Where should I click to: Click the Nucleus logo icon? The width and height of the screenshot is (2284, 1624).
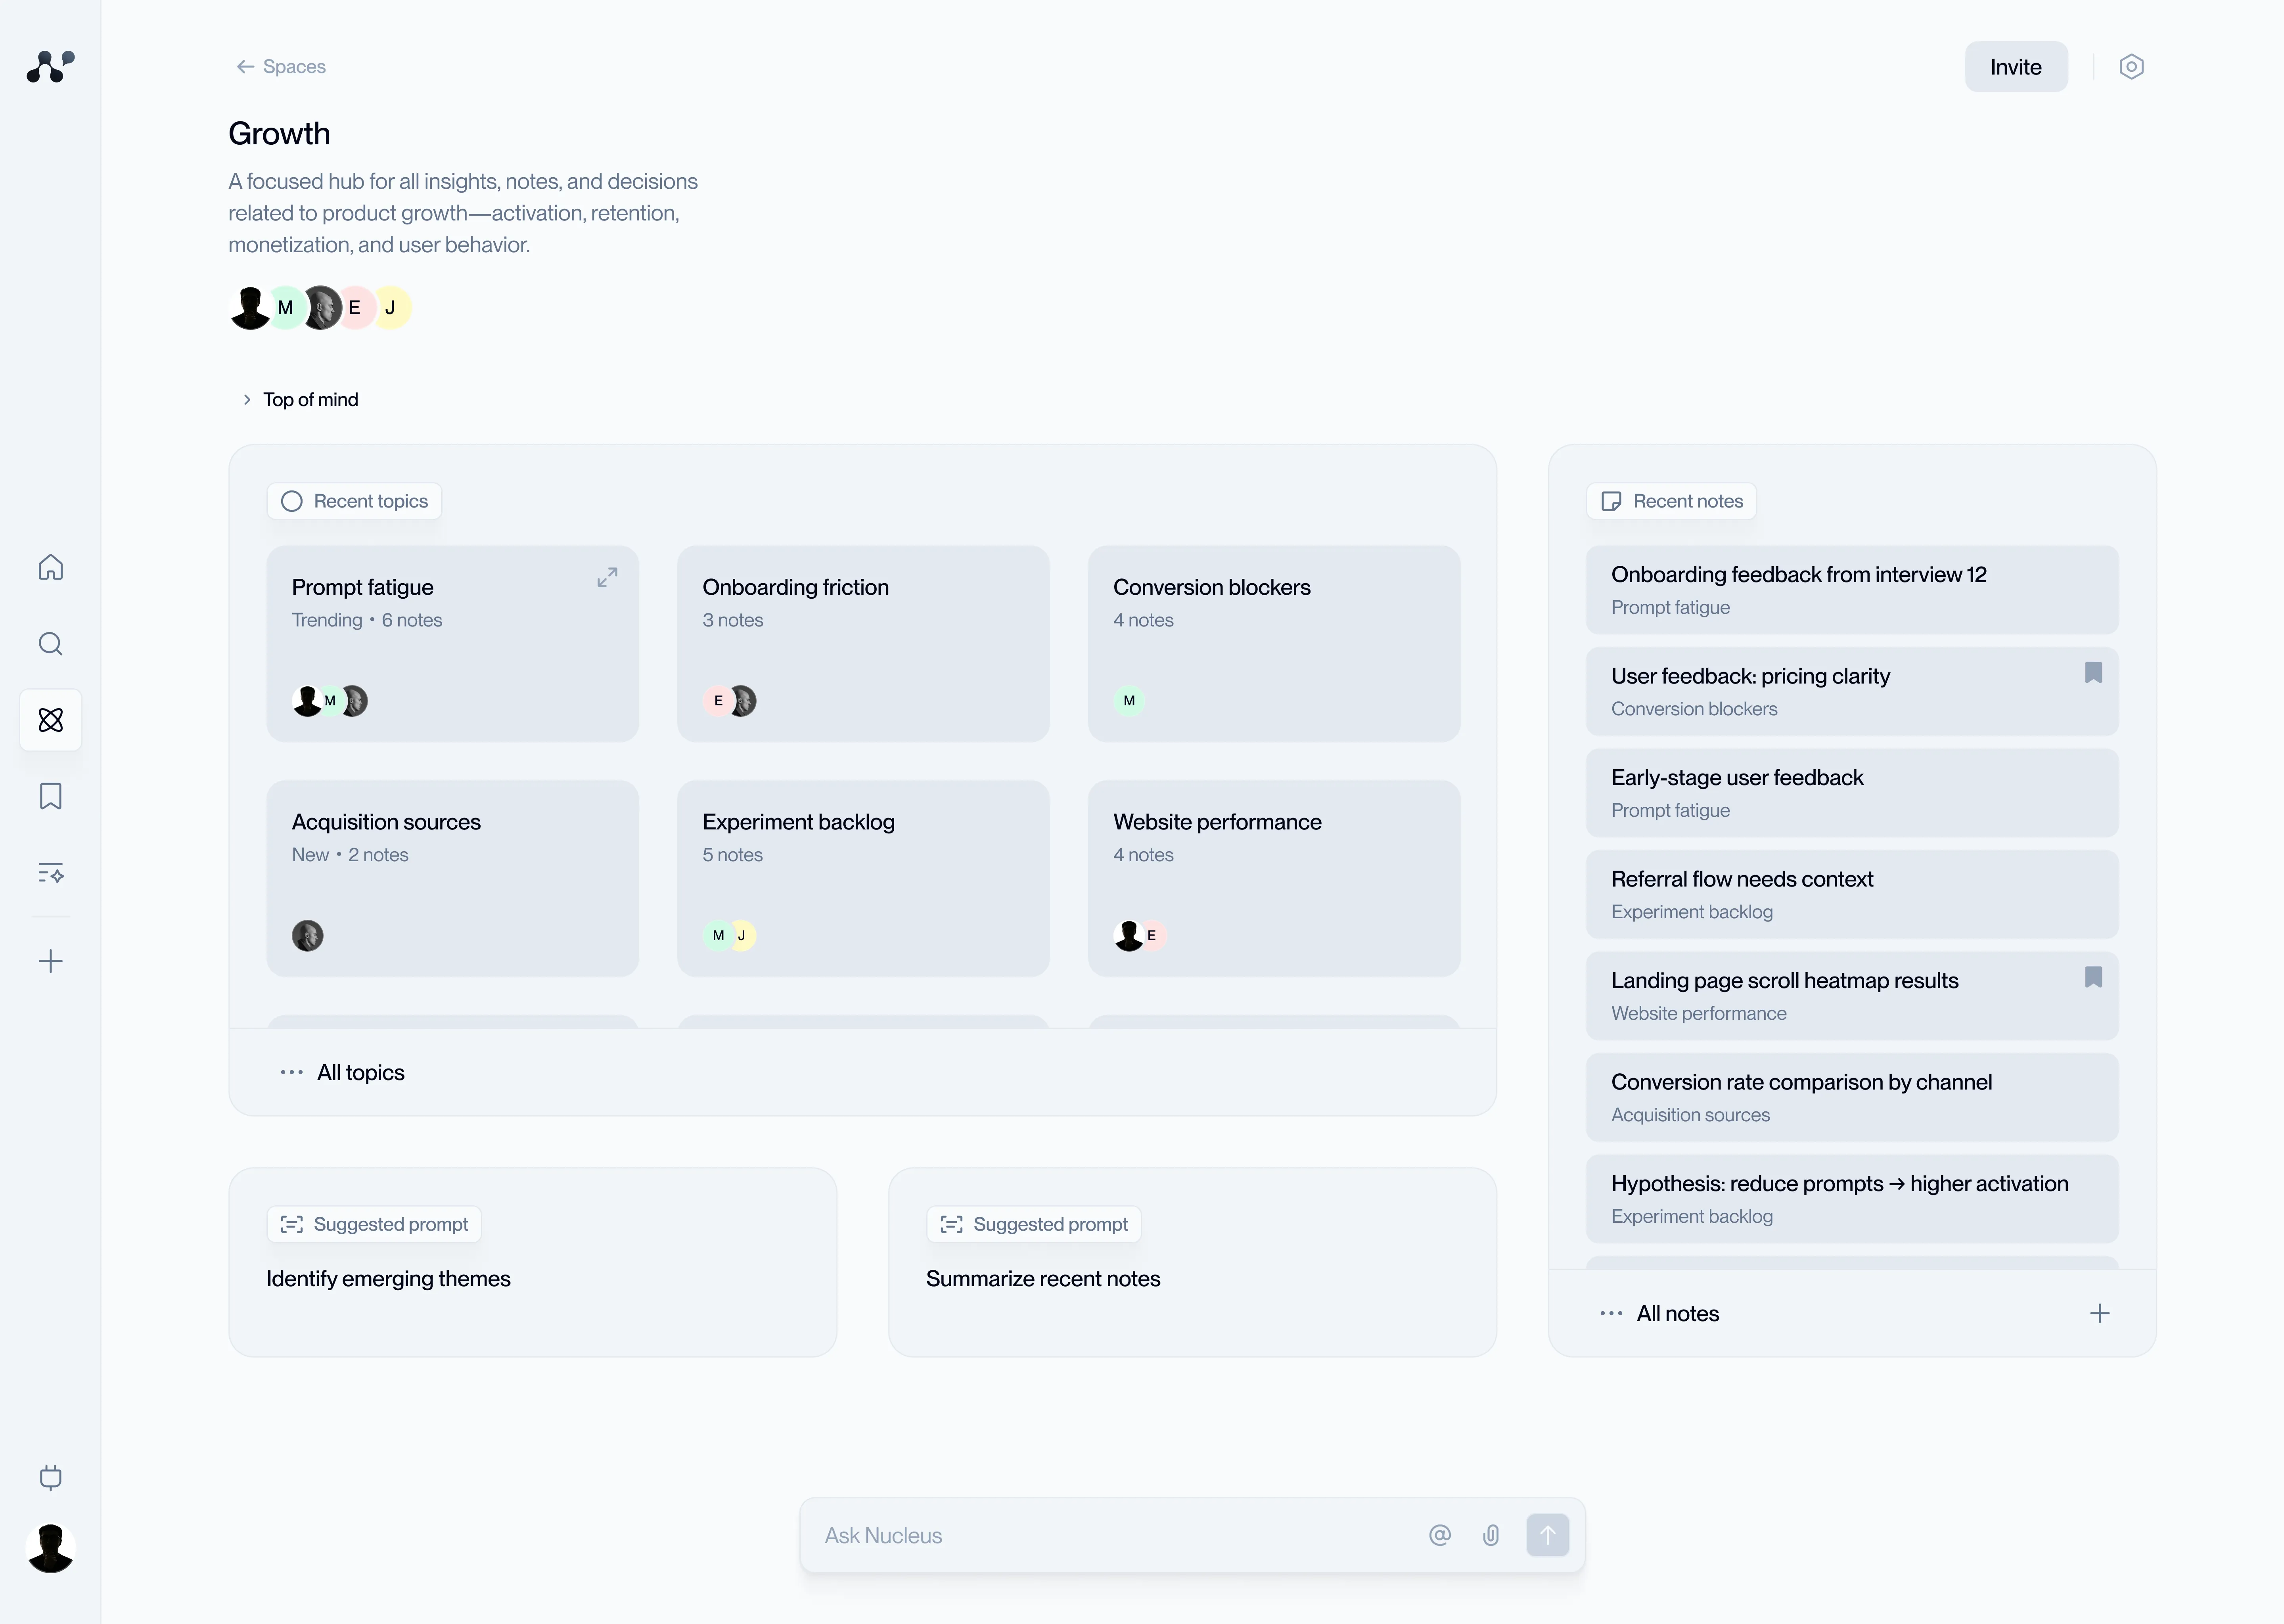pos(50,67)
